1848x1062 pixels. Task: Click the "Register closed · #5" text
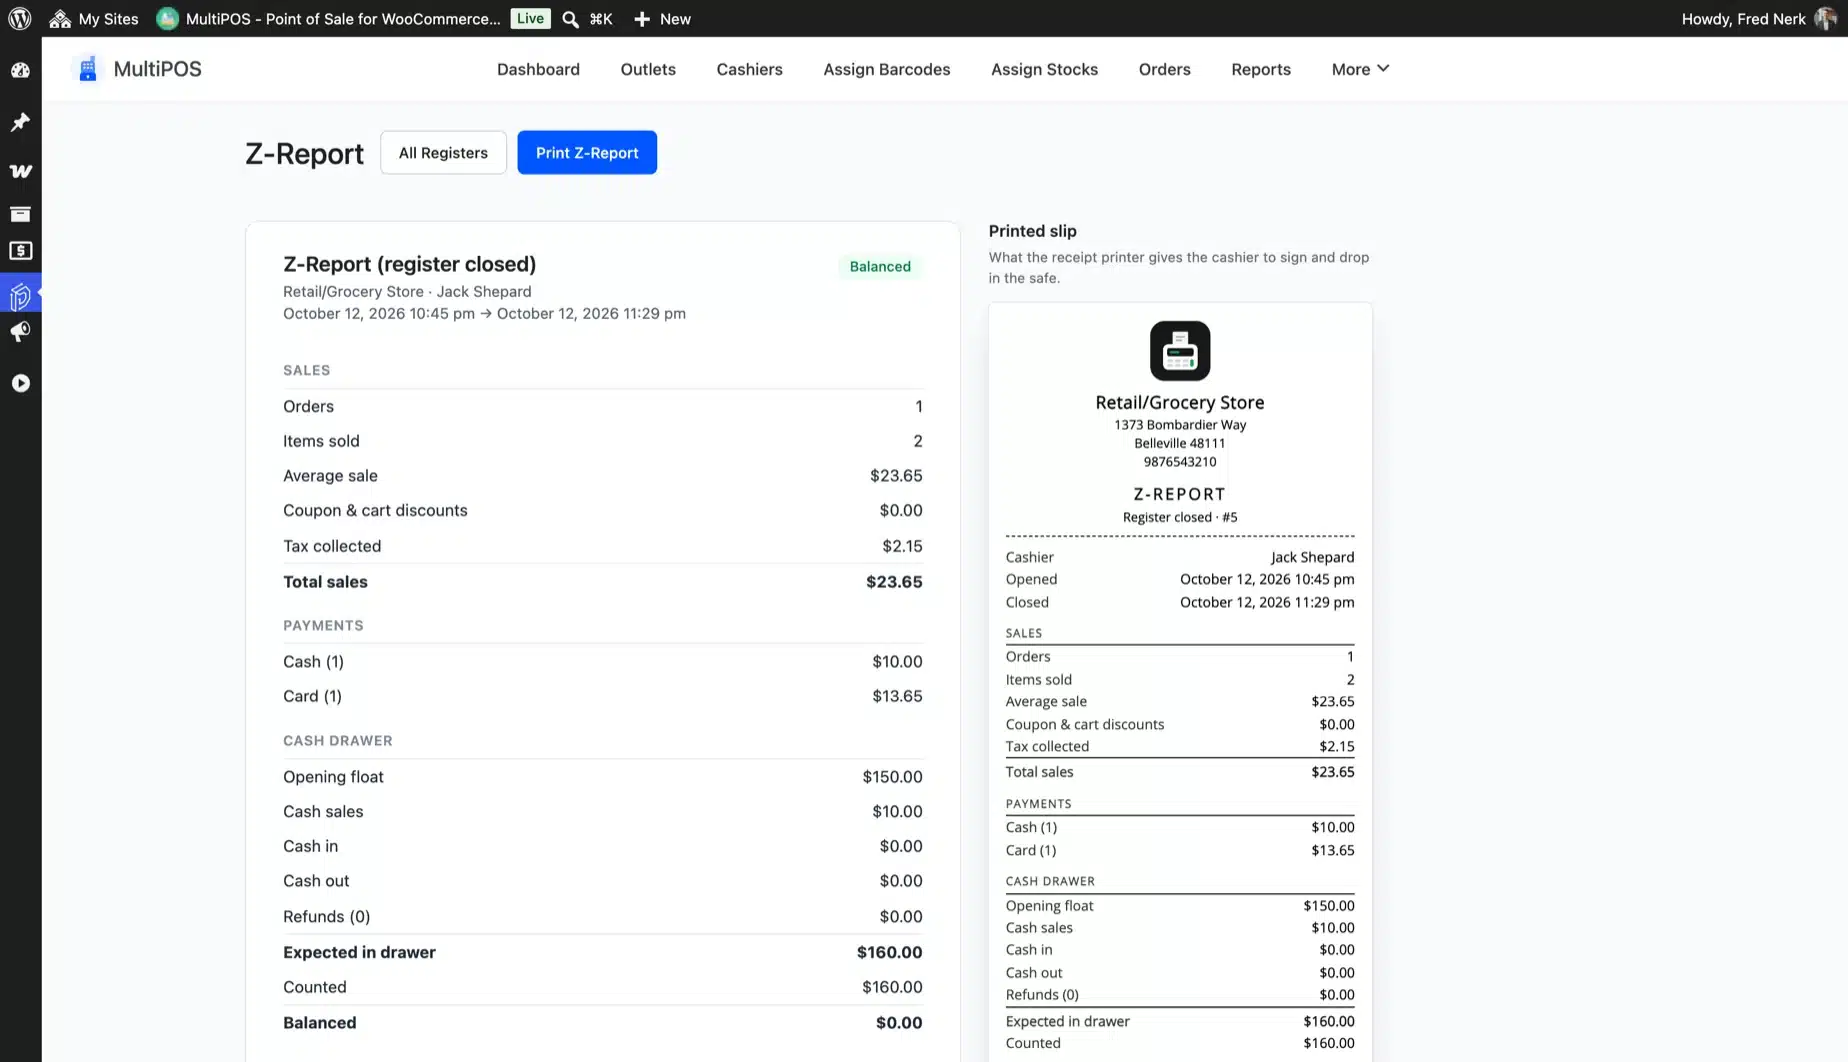click(1180, 517)
